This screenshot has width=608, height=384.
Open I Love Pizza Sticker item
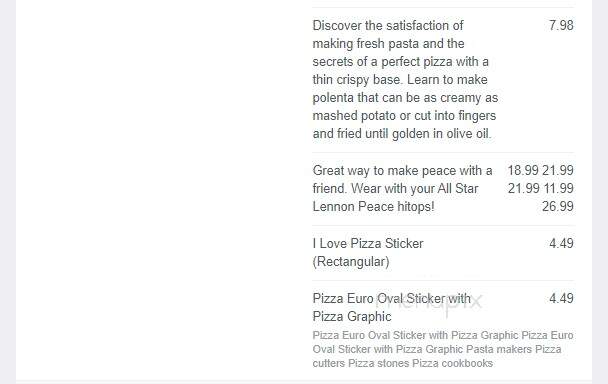click(368, 253)
